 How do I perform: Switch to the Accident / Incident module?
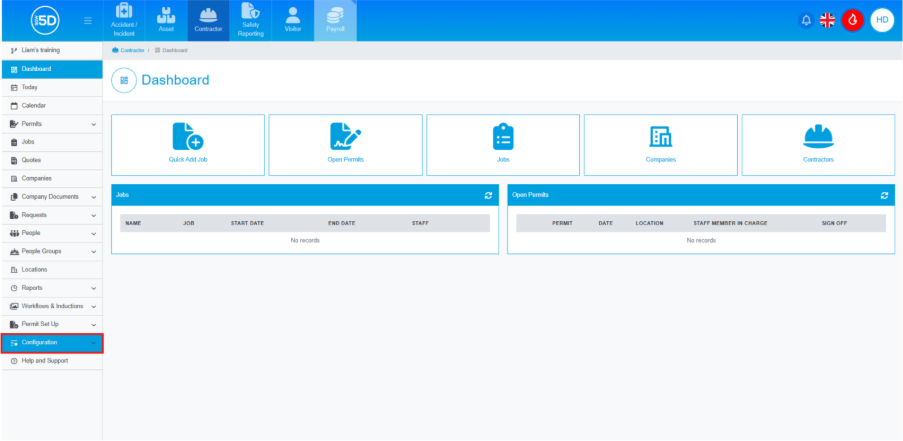pos(125,20)
